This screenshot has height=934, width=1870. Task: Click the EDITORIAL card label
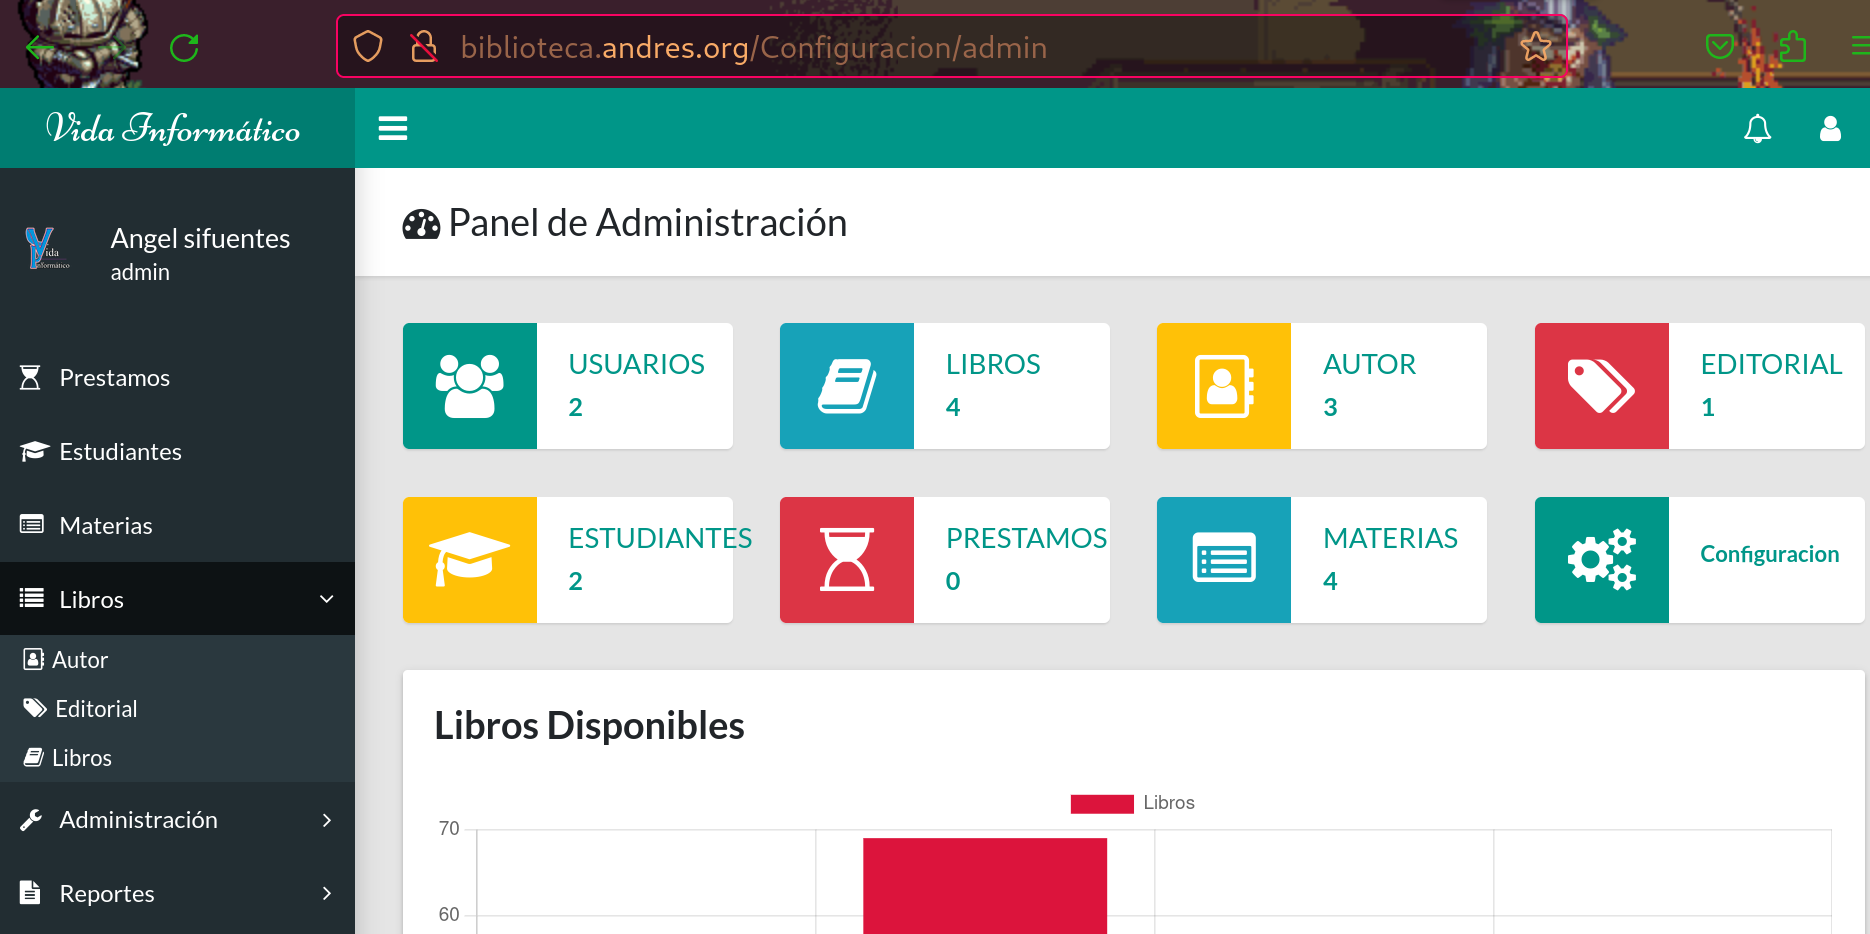click(x=1772, y=364)
